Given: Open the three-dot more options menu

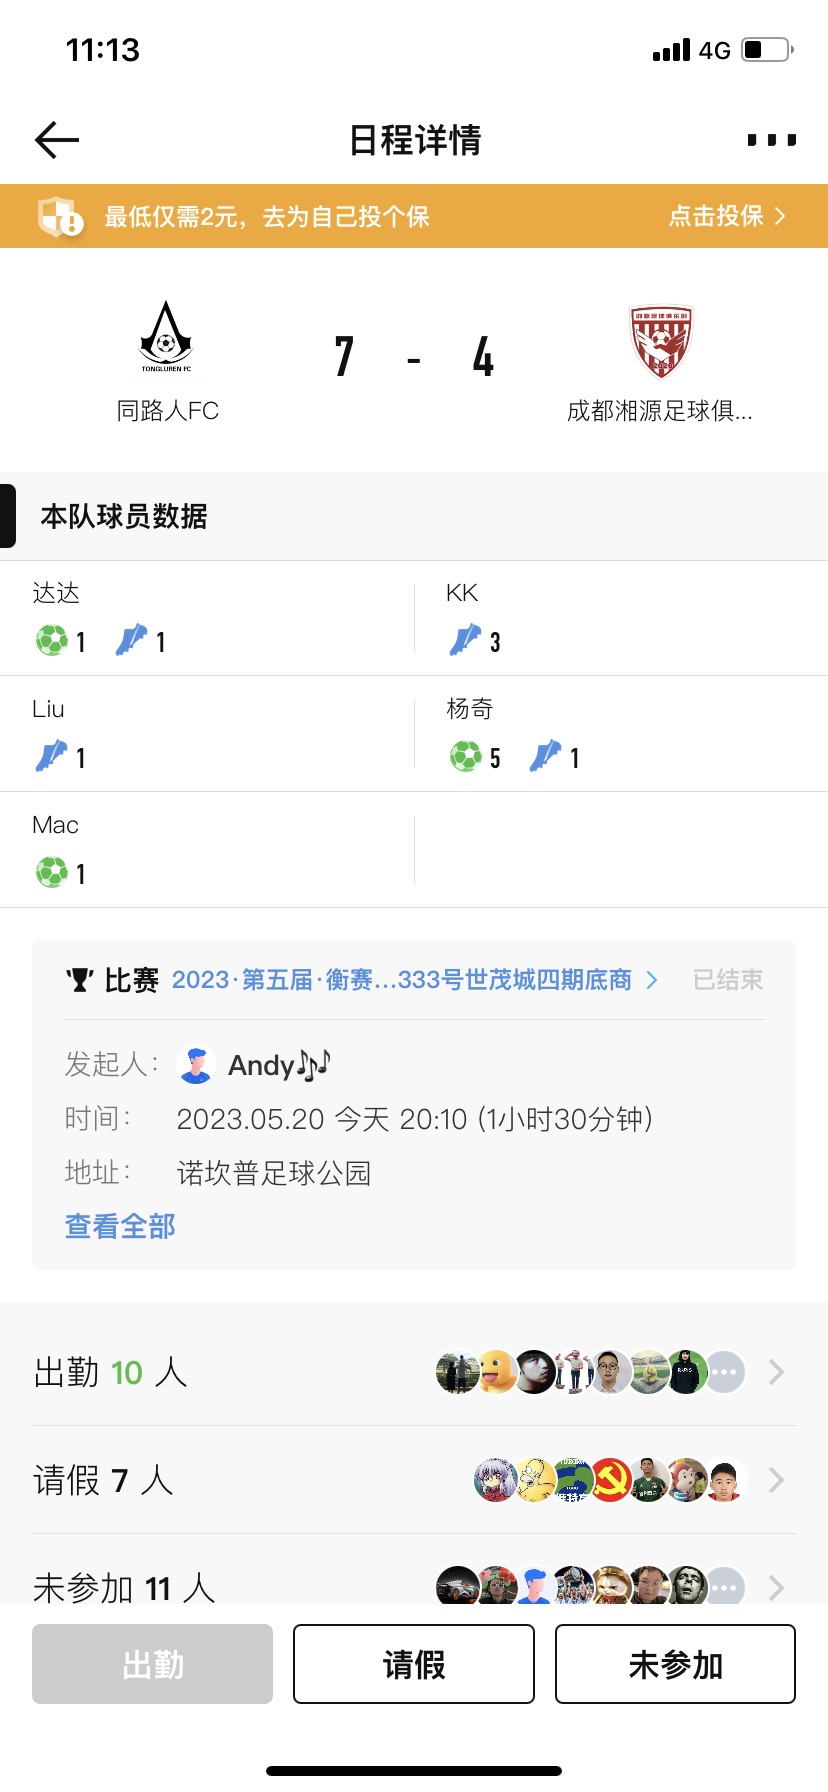Looking at the screenshot, I should 771,140.
